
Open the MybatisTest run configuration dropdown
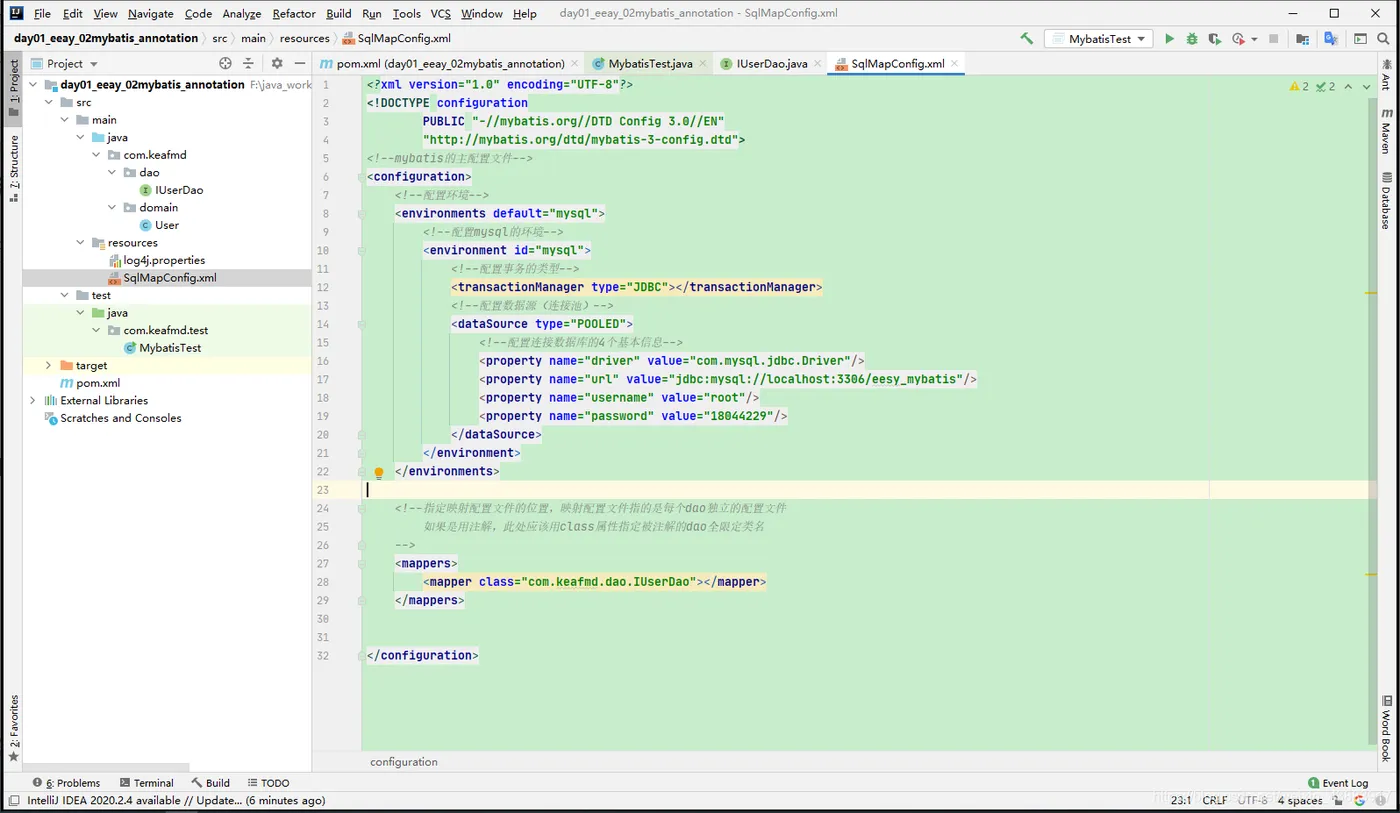pyautogui.click(x=1098, y=39)
